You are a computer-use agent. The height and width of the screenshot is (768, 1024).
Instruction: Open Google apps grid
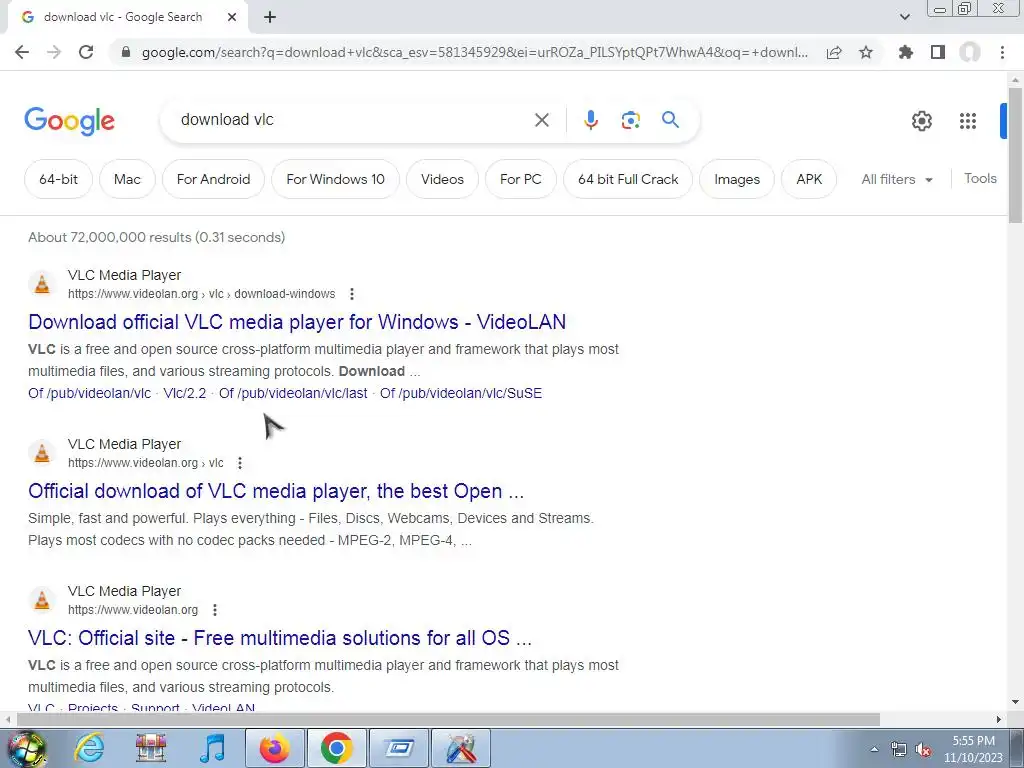[968, 121]
